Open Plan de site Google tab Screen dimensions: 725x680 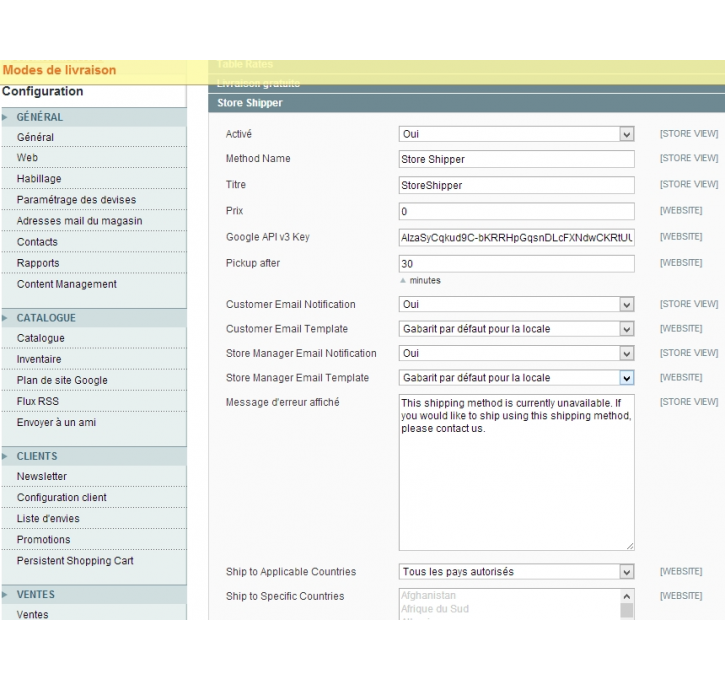coord(94,380)
